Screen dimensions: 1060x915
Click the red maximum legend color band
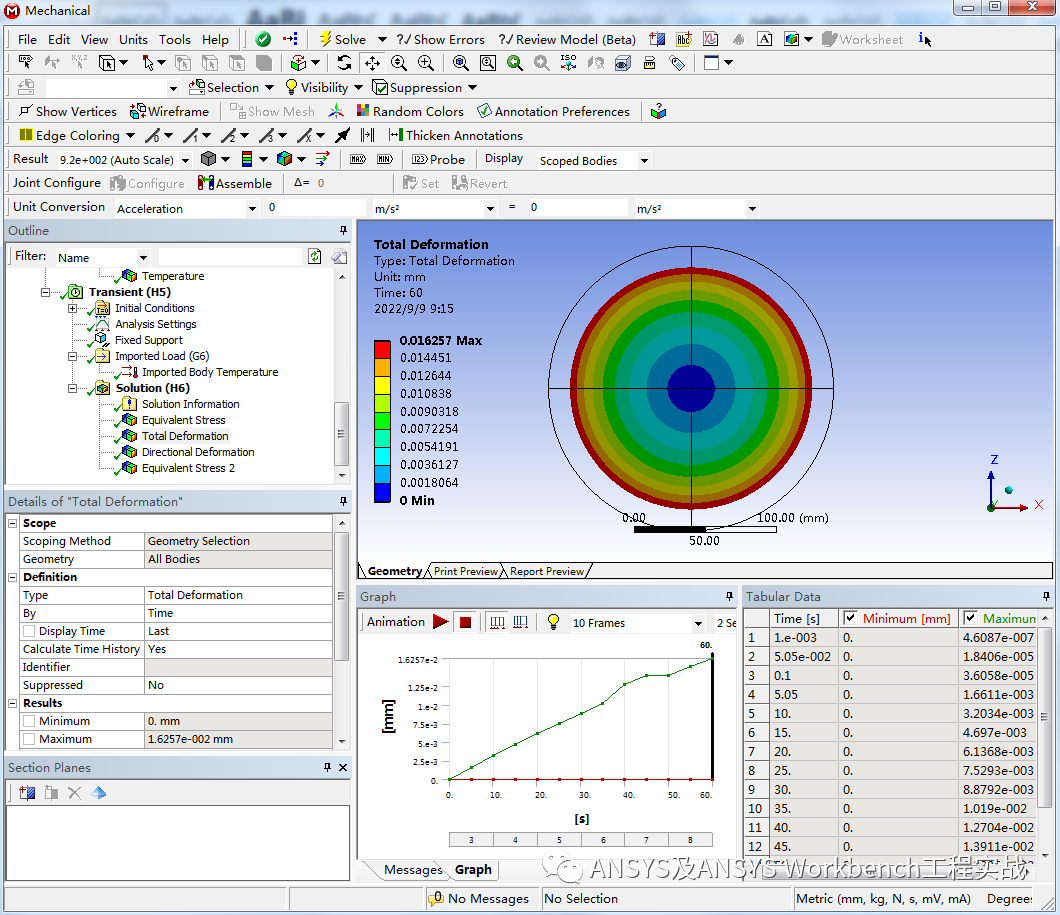[383, 349]
